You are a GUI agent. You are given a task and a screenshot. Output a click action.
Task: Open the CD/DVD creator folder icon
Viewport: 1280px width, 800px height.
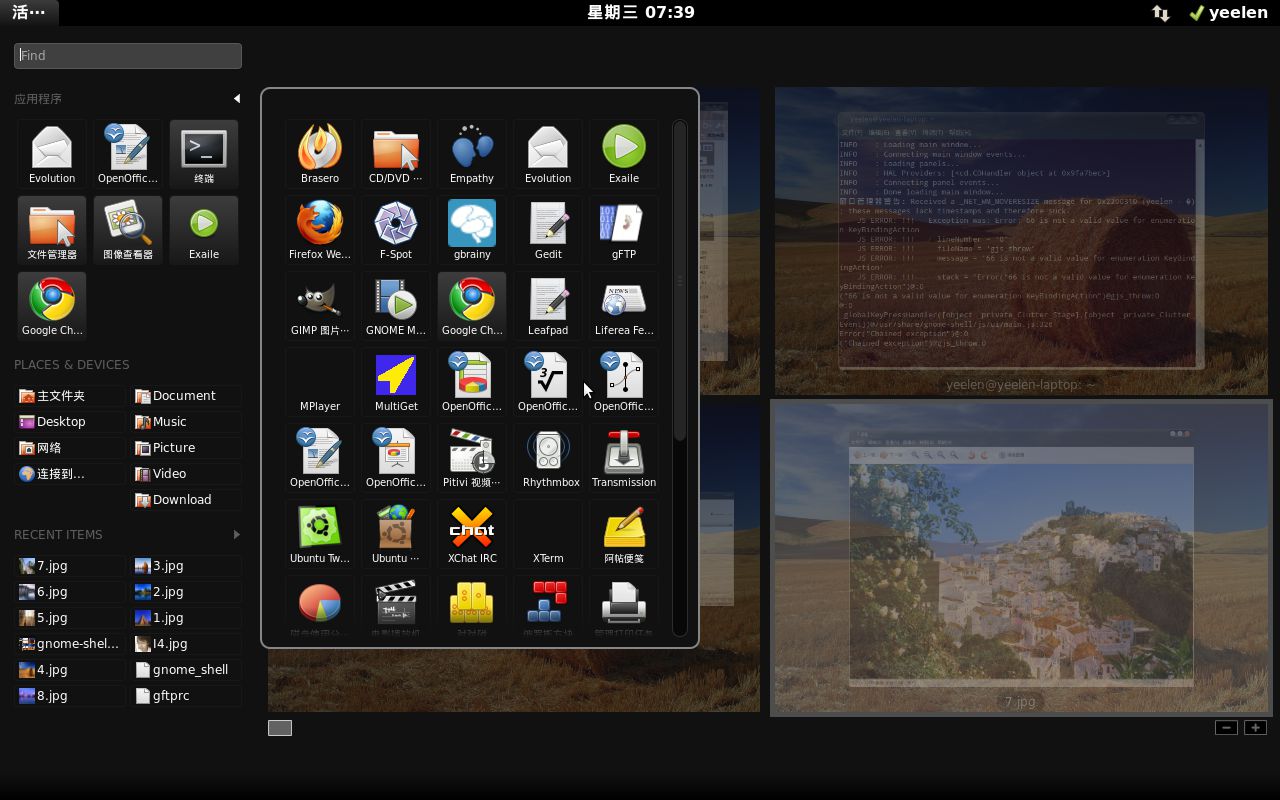click(x=396, y=154)
